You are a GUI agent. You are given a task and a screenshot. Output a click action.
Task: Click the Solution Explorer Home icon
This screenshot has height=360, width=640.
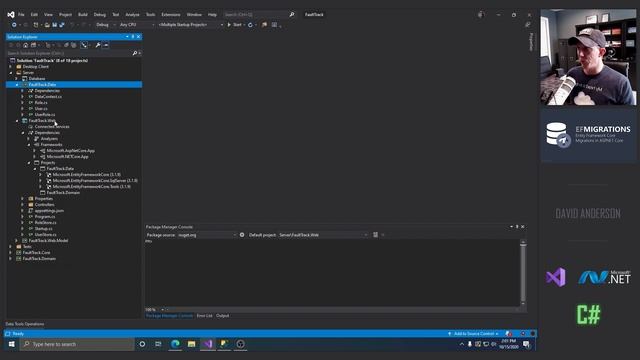(25, 45)
